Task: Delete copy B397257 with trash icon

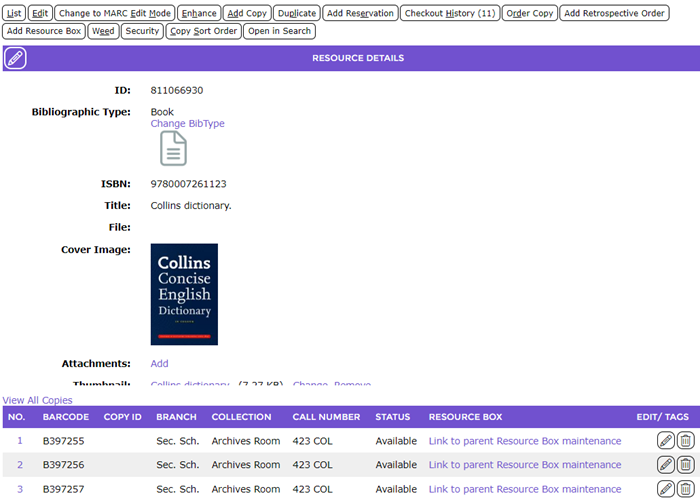Action: (686, 489)
